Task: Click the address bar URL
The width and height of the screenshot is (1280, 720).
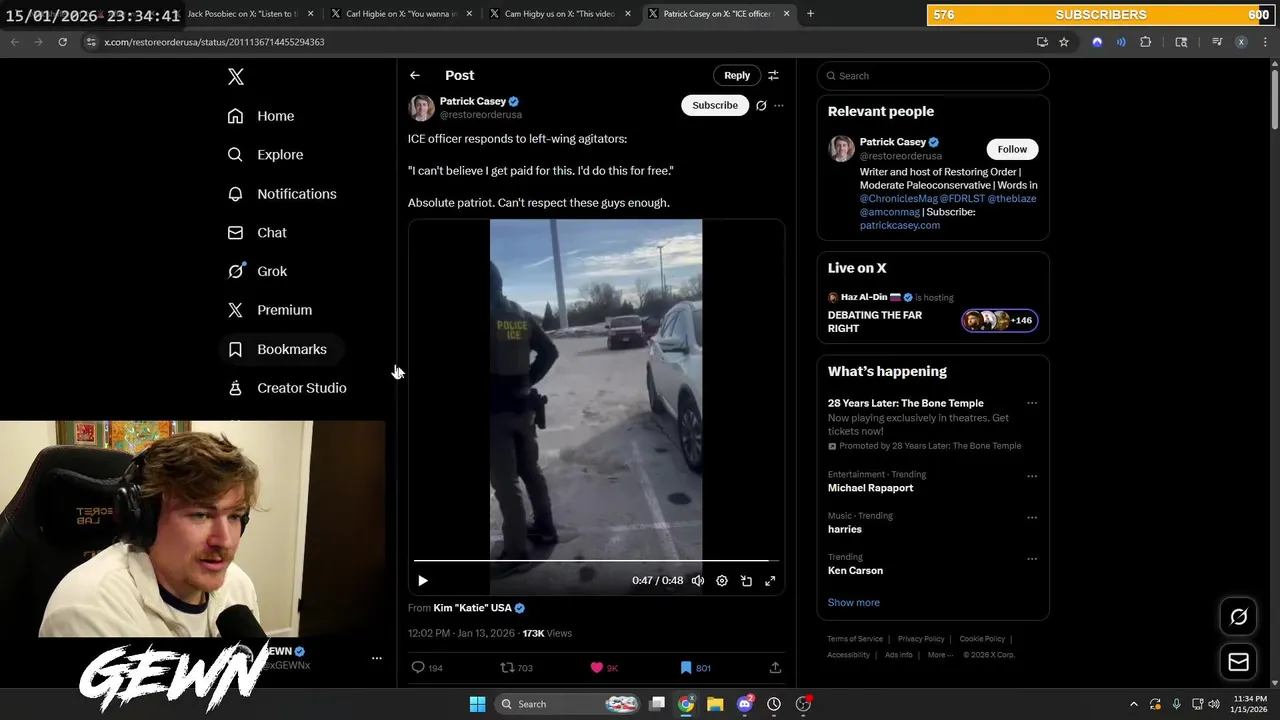Action: 214,42
